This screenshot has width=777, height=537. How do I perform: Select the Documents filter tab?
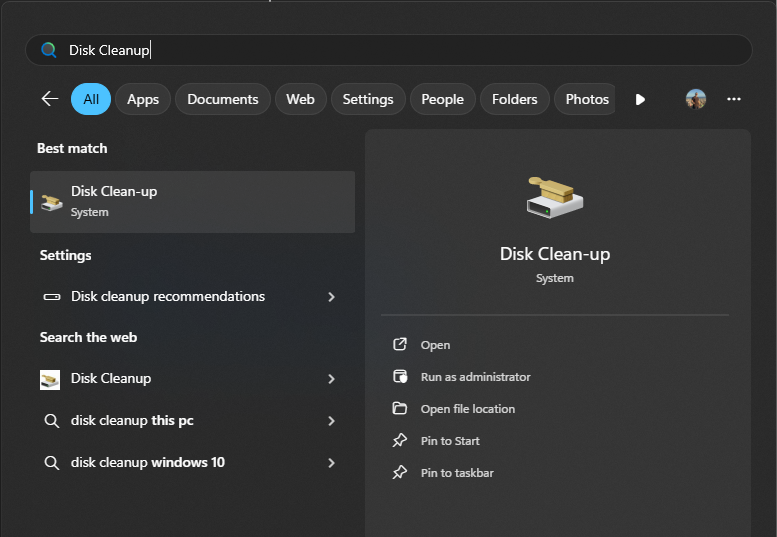click(x=222, y=99)
